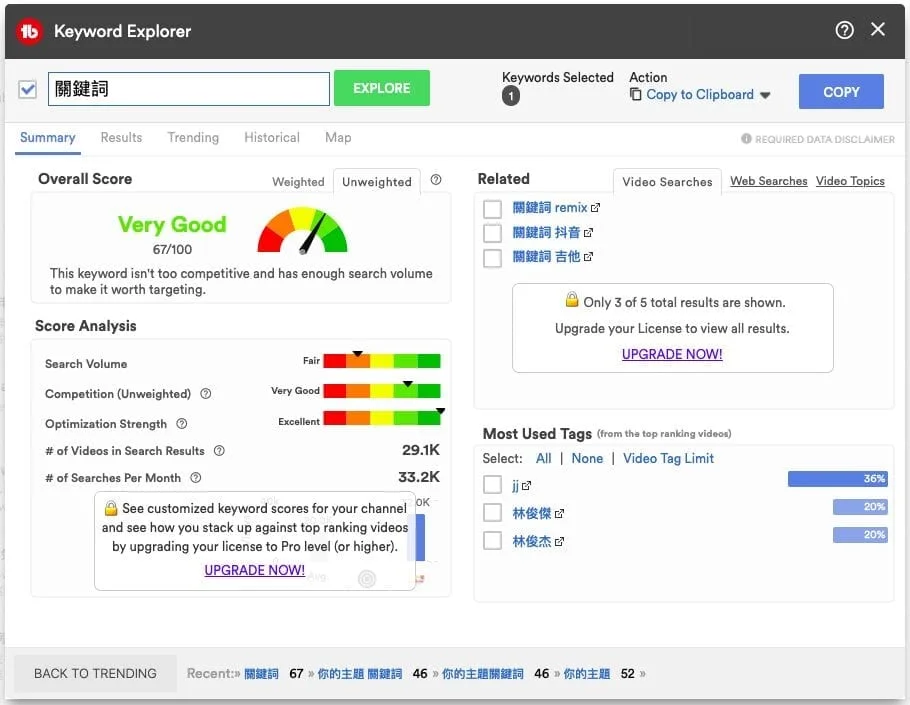Image resolution: width=910 pixels, height=705 pixels.
Task: Open external link icon for 關鍵詞 remix
Action: tap(595, 207)
